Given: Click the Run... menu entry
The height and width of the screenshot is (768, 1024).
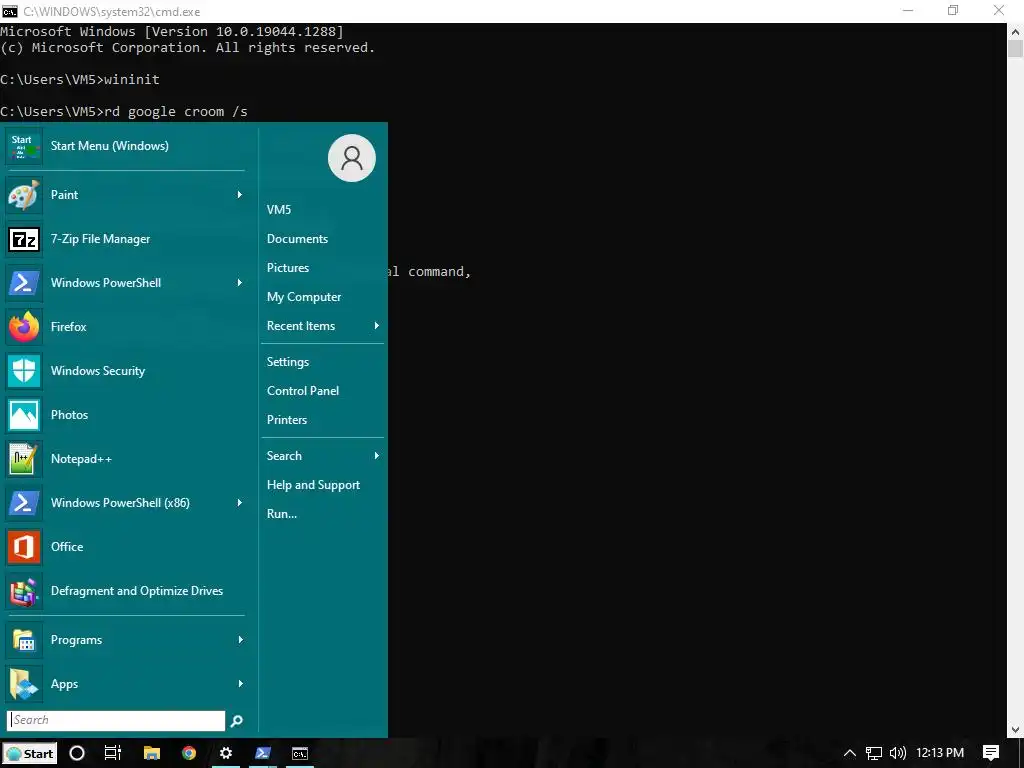Looking at the screenshot, I should pos(281,514).
